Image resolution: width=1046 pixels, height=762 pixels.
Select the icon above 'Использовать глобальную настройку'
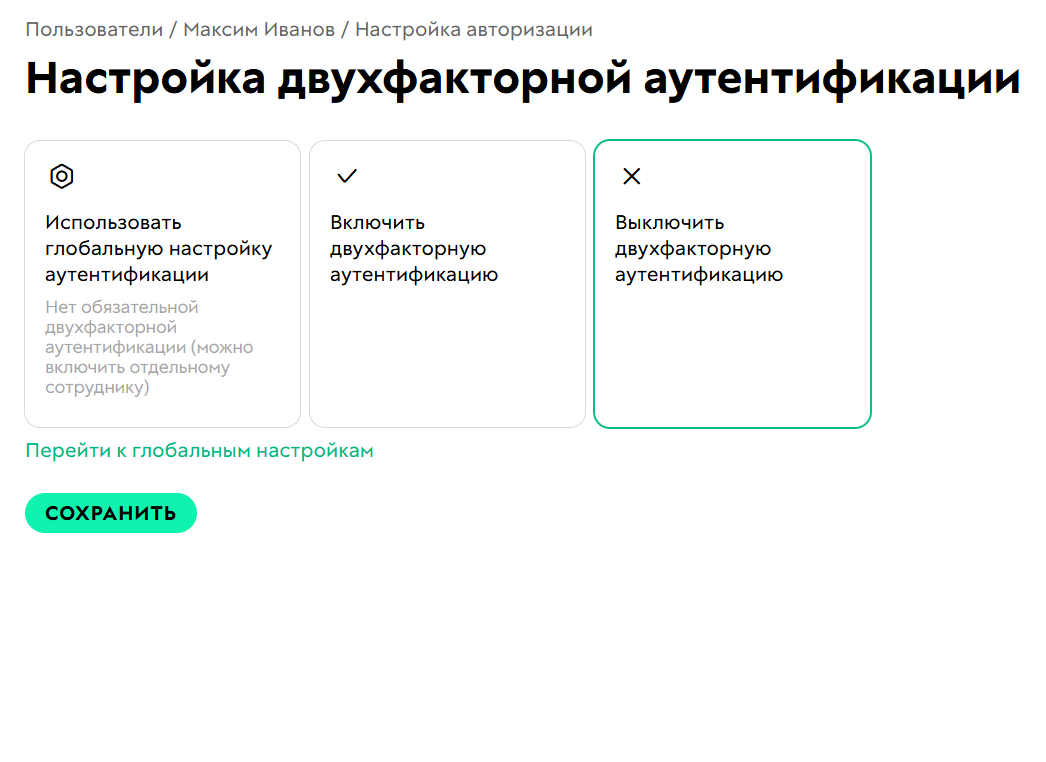[62, 176]
